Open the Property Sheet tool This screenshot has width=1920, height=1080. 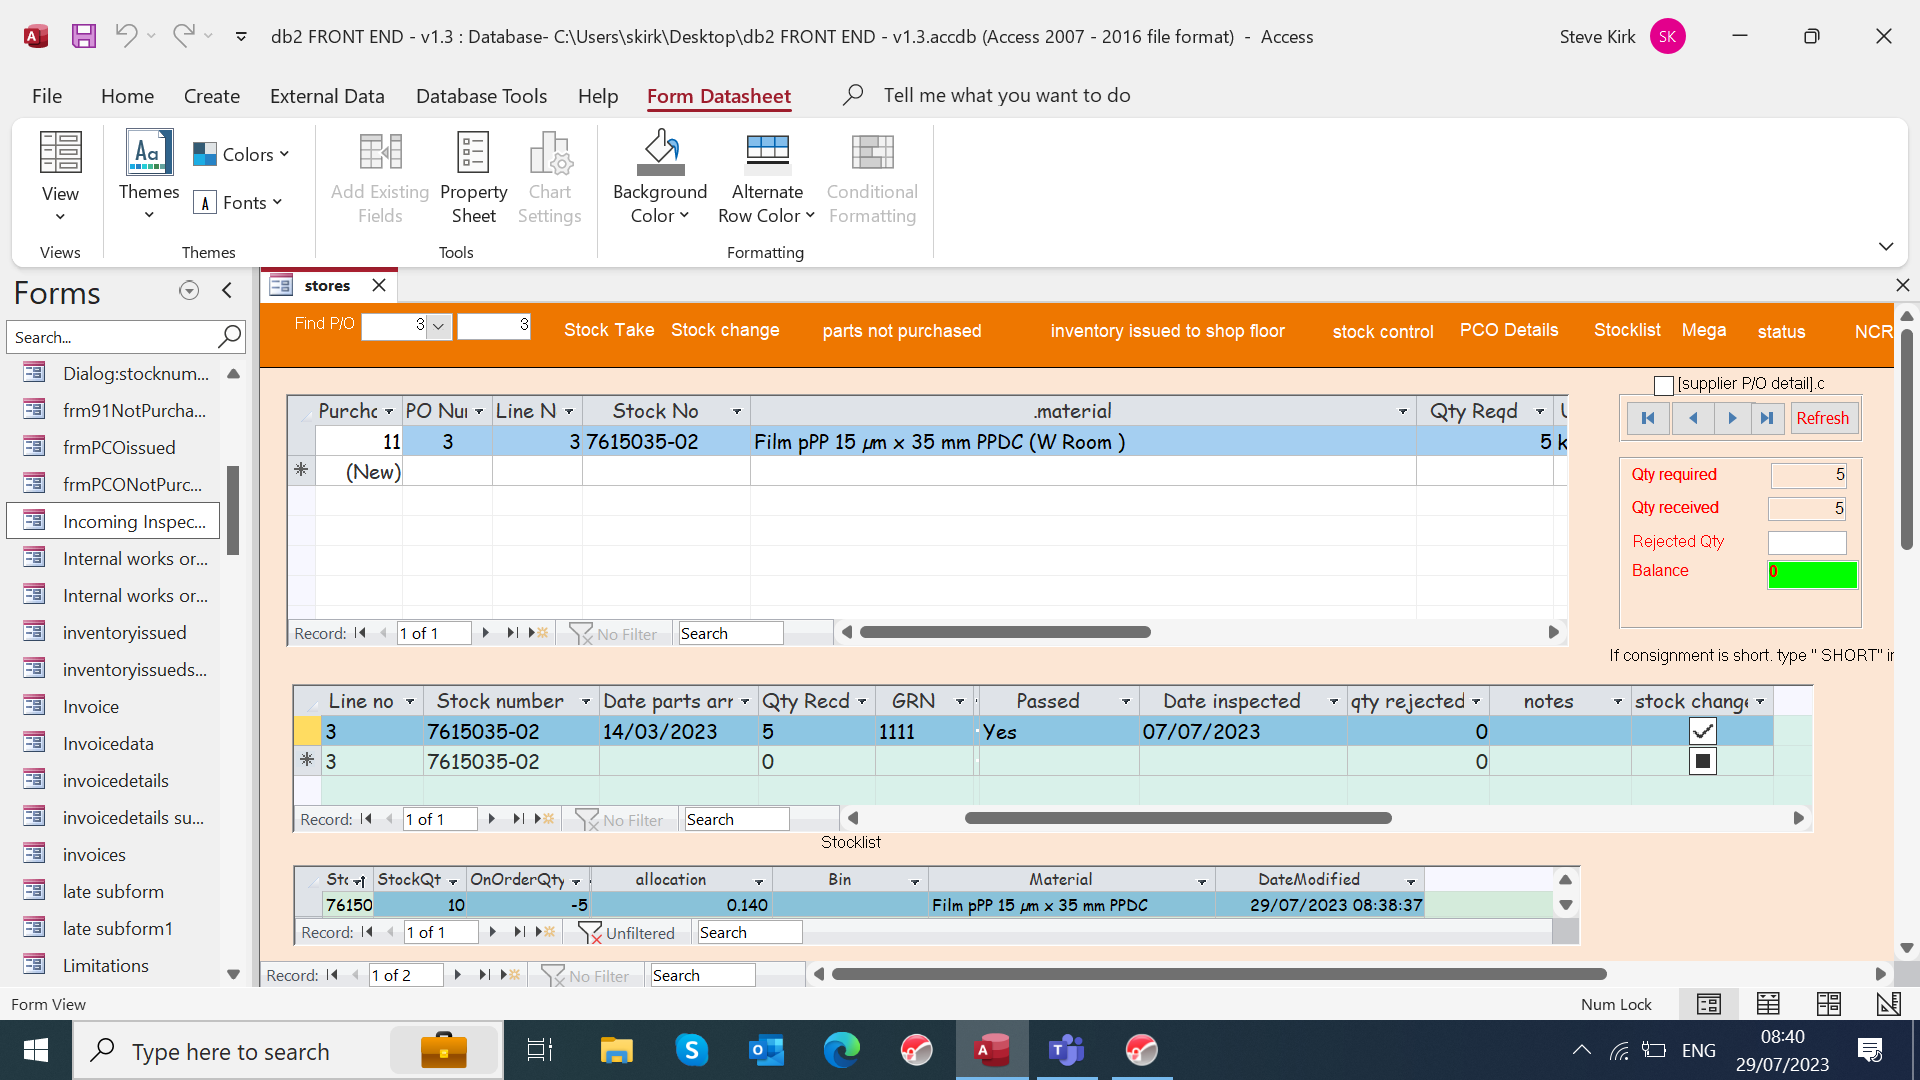coord(473,178)
